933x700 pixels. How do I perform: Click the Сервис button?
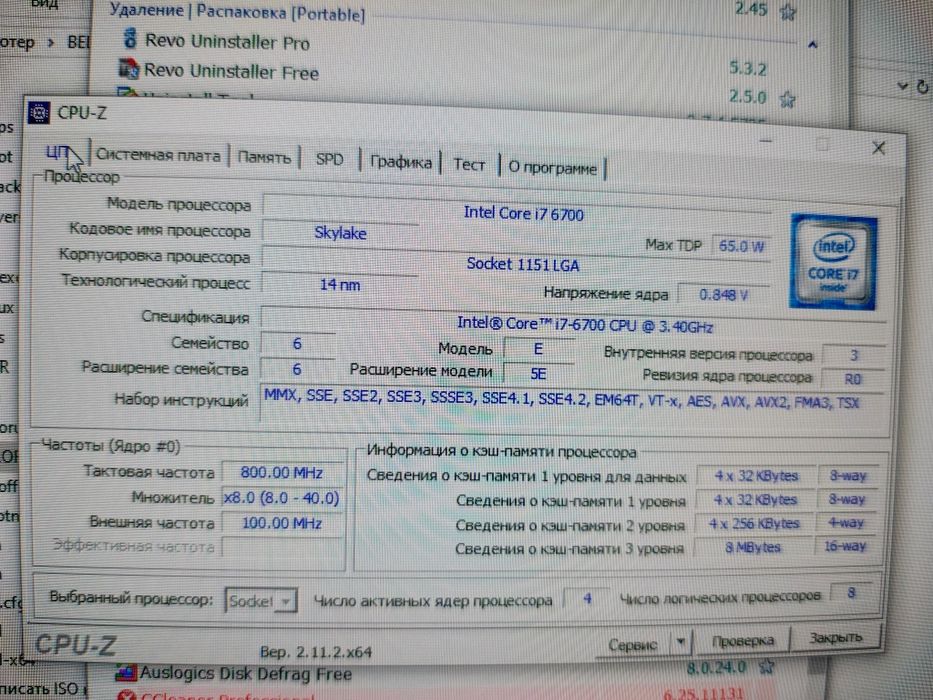(x=633, y=645)
